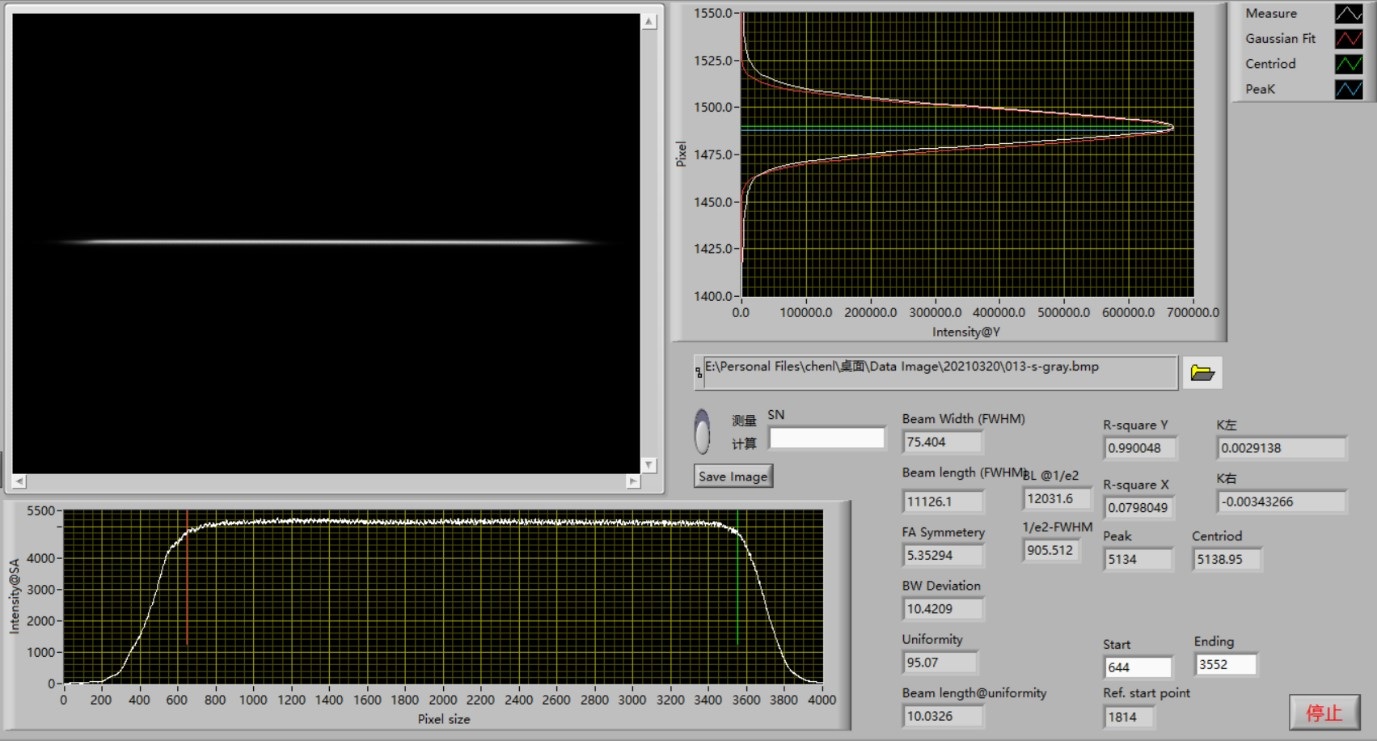Click the Ref. start point field

pyautogui.click(x=1128, y=717)
